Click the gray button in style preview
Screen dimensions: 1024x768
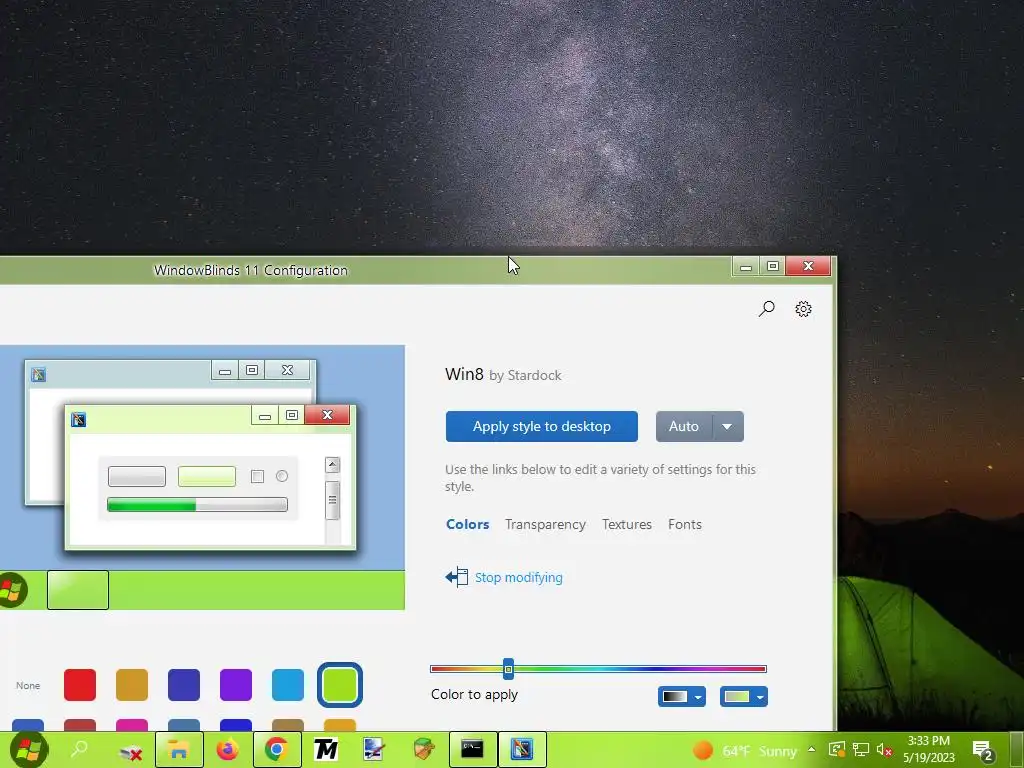point(136,476)
